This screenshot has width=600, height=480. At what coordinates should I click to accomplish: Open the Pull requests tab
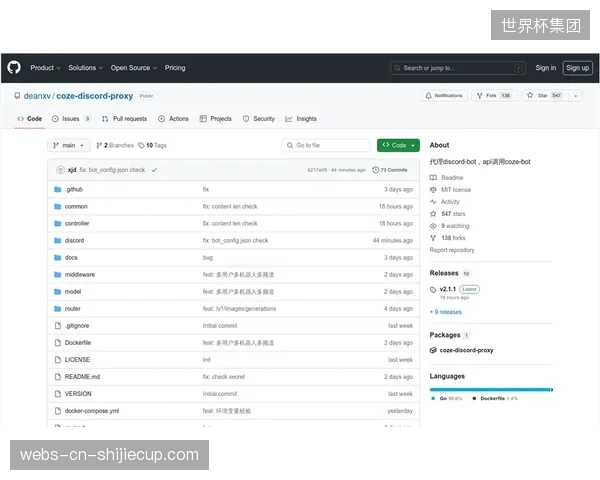click(124, 119)
